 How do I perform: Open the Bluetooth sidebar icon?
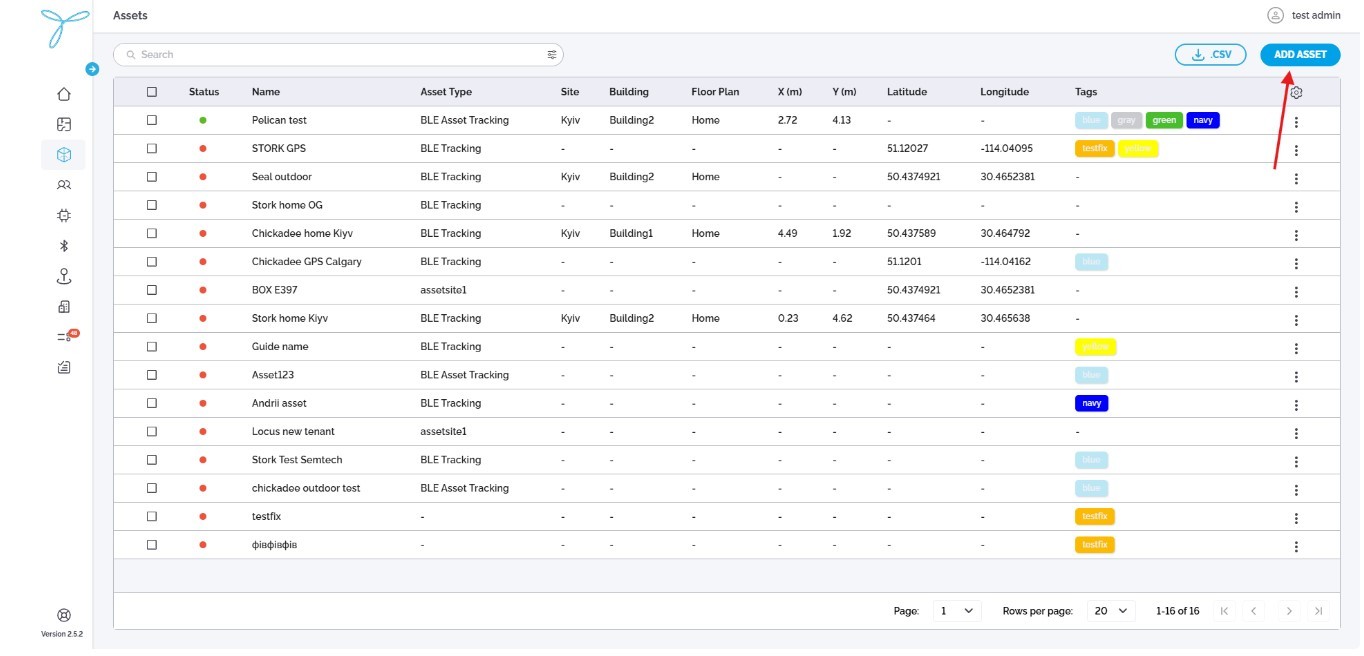coord(64,246)
